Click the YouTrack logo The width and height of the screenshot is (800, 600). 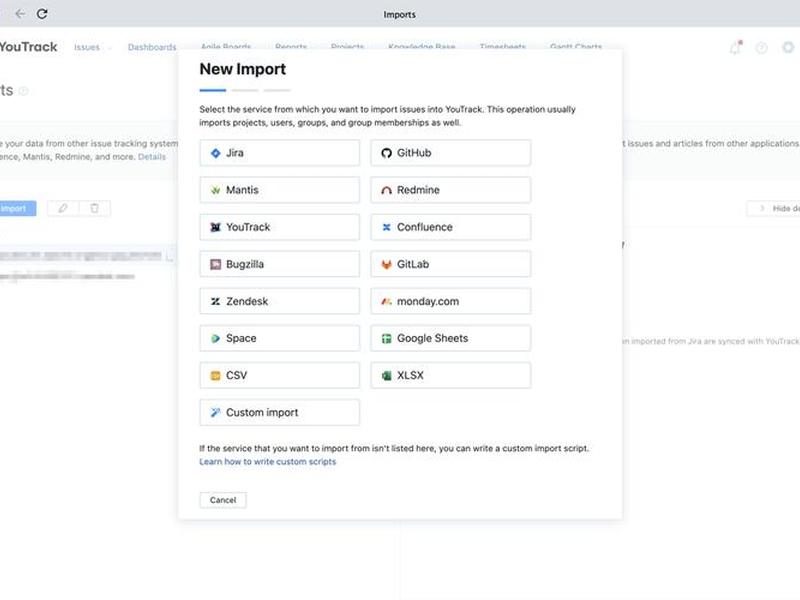click(x=28, y=47)
